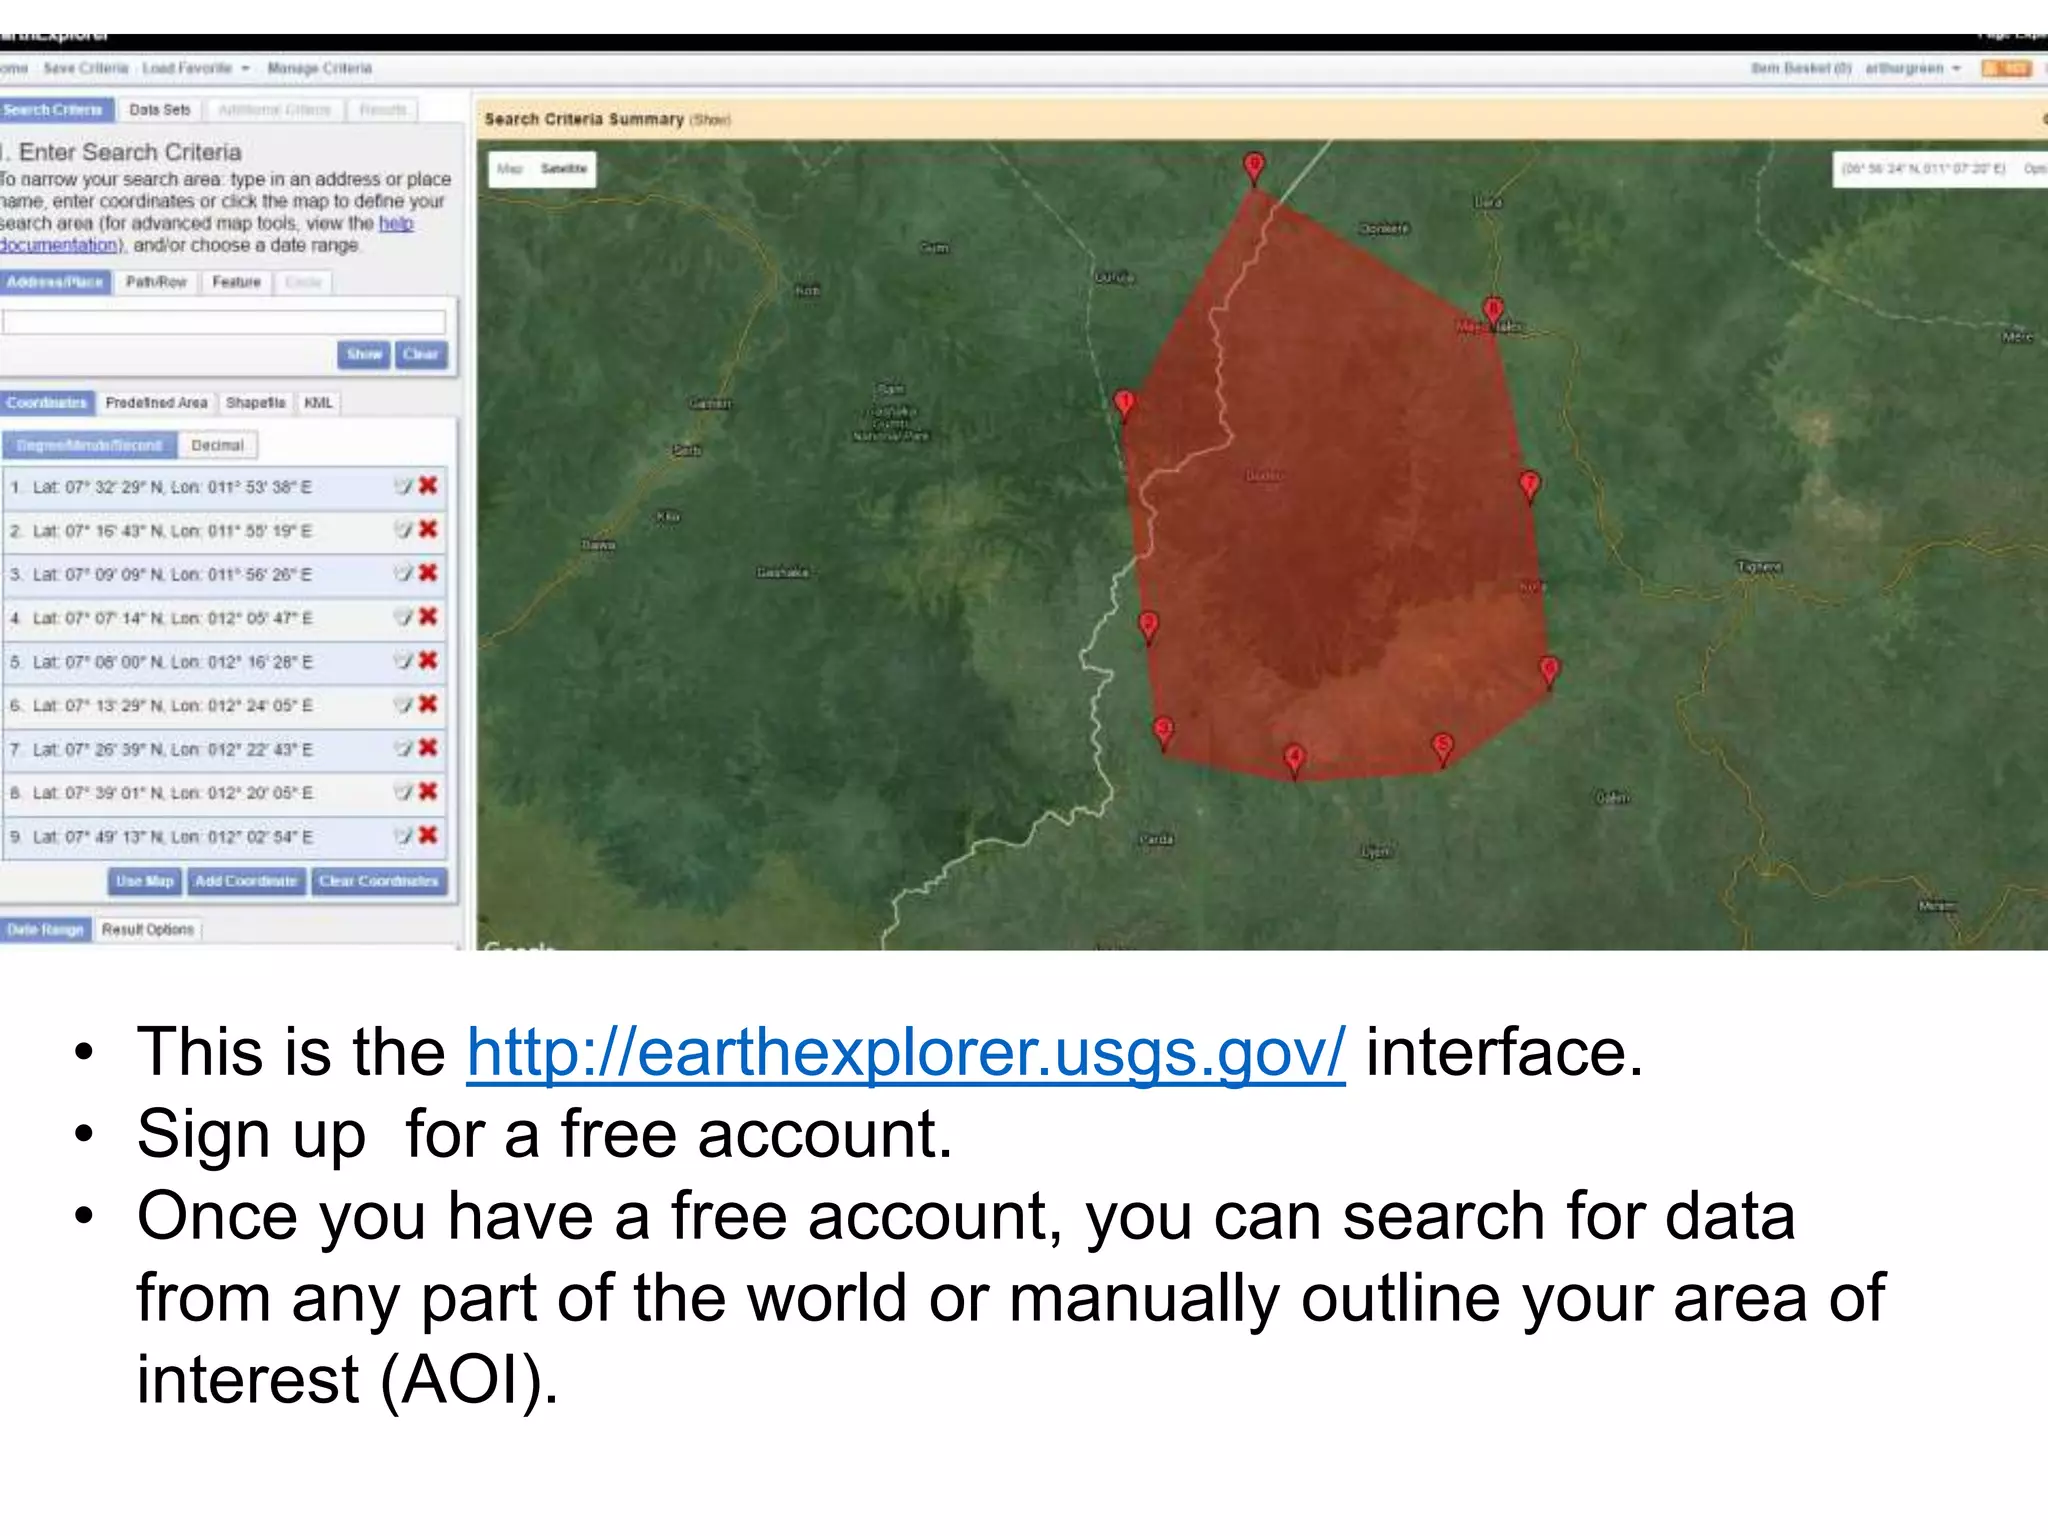Delete coordinate 6 with red X
Viewport: 2048px width, 1536px height.
428,704
